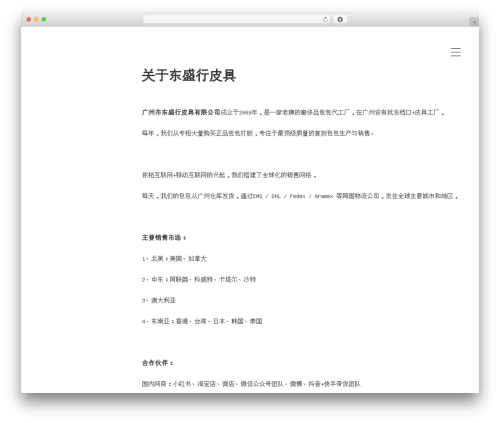The image size is (500, 423).
Task: Open a new tab with plus button
Action: click(474, 22)
